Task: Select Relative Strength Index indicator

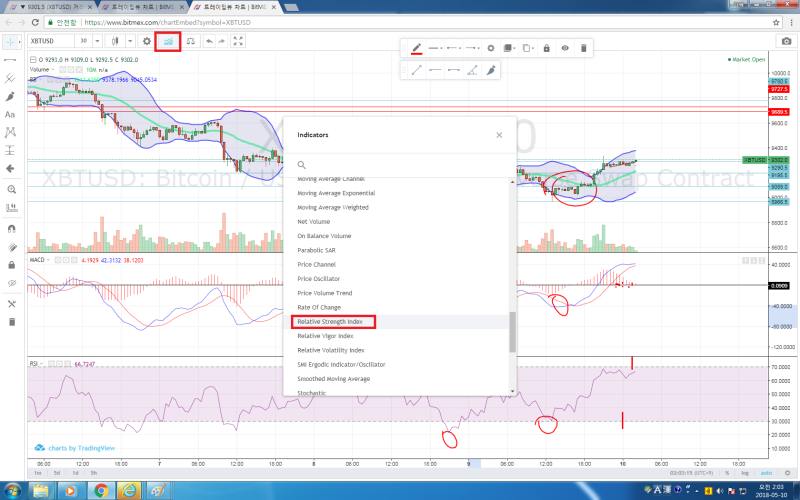Action: [330, 321]
